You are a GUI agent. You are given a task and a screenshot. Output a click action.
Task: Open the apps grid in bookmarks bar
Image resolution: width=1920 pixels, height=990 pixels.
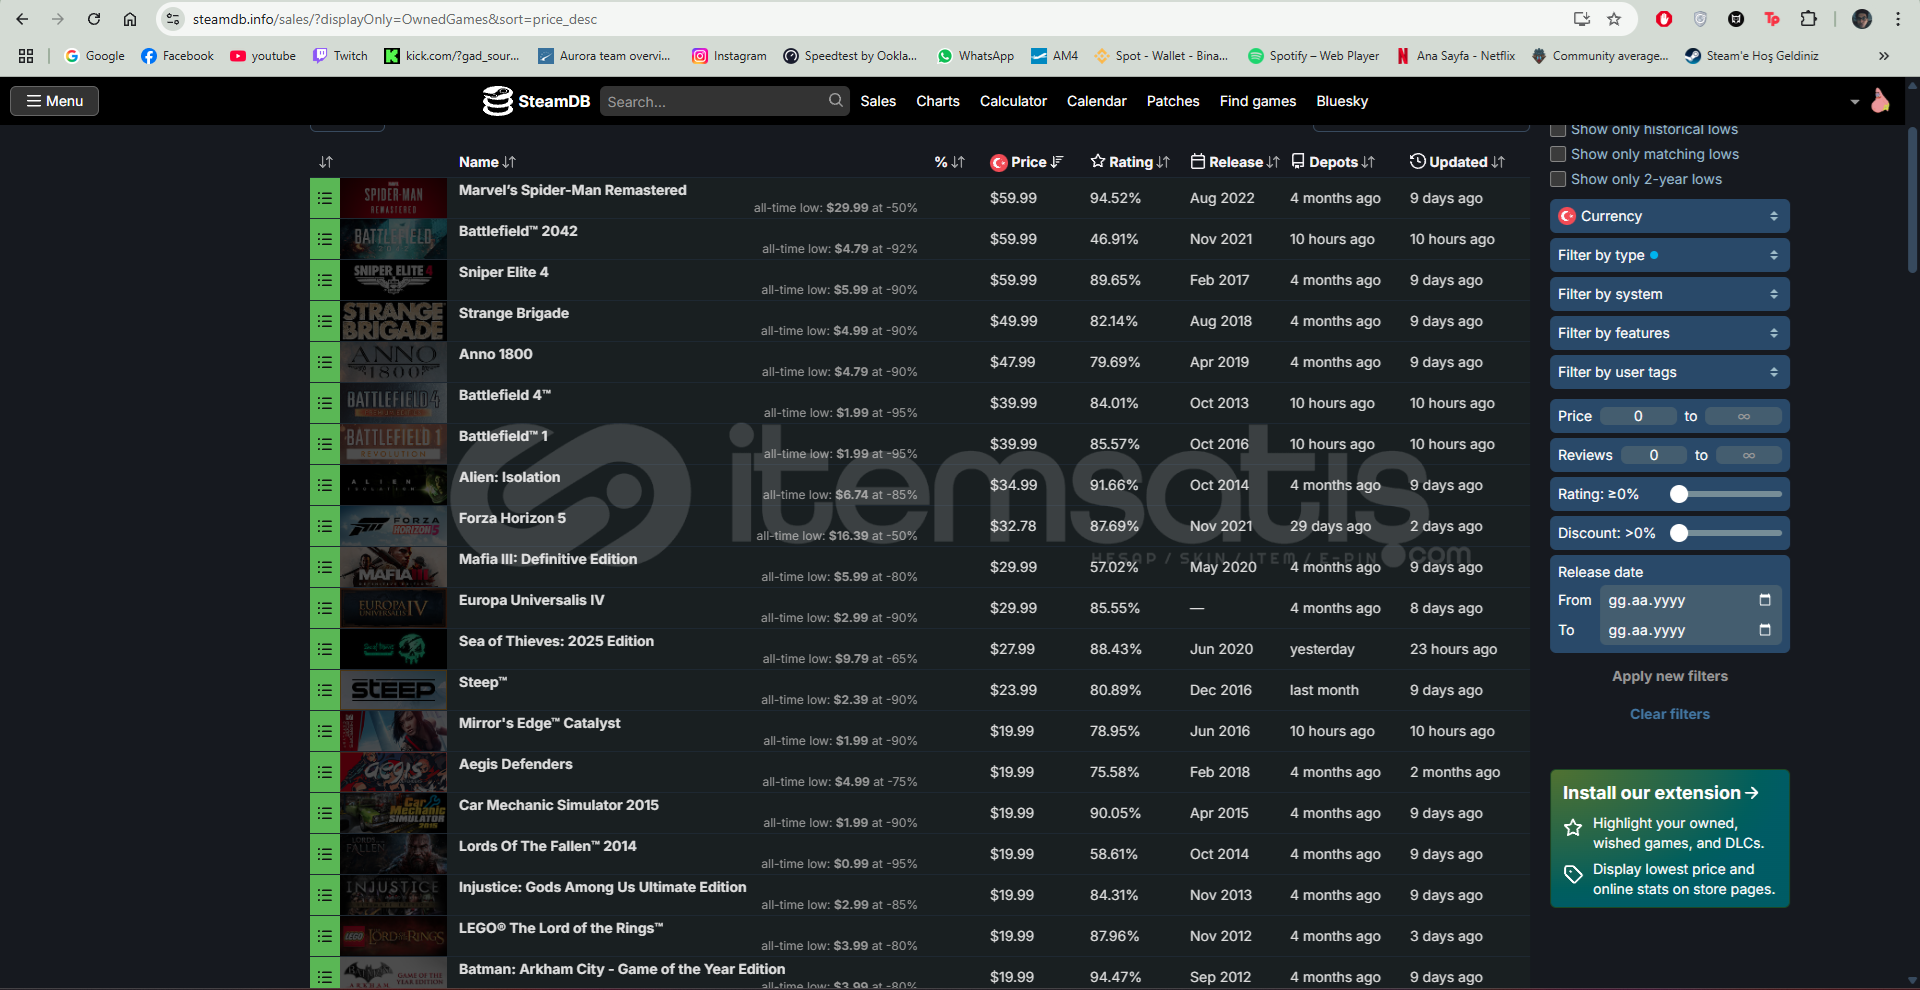[x=26, y=56]
